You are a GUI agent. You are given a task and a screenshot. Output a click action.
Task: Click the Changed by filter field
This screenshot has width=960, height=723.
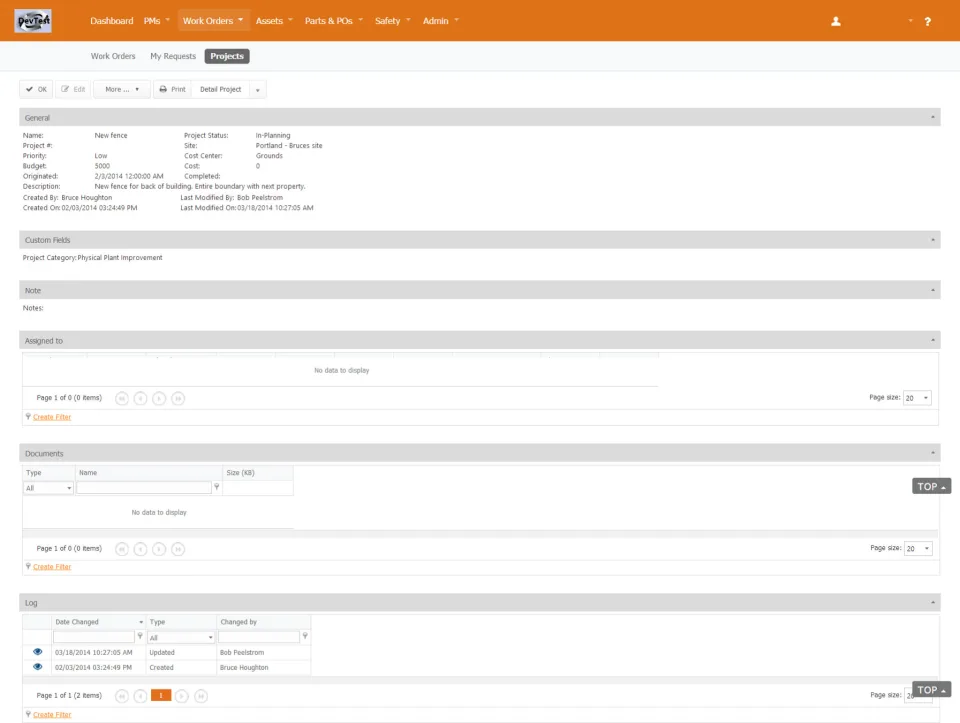[259, 637]
